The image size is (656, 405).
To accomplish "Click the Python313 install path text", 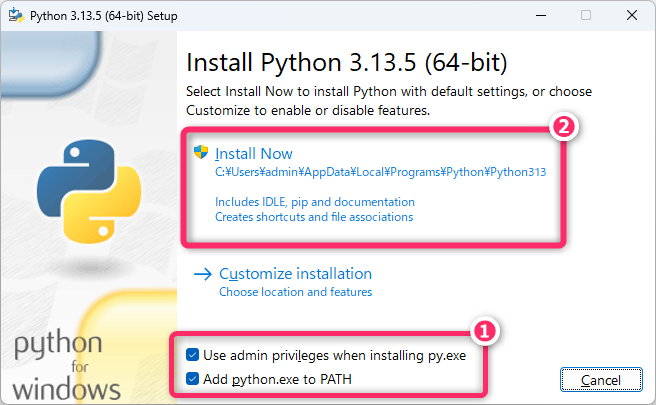I will pos(380,172).
